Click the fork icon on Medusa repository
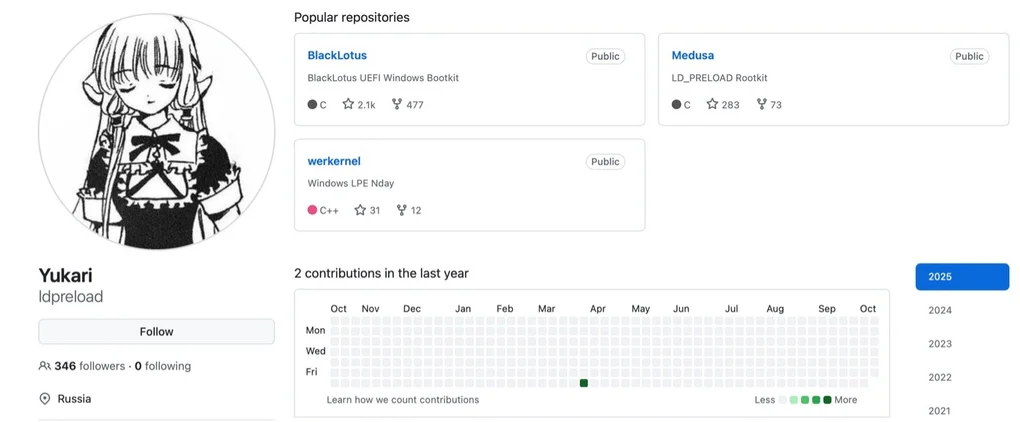Viewport: 1020px width, 422px height. 762,104
